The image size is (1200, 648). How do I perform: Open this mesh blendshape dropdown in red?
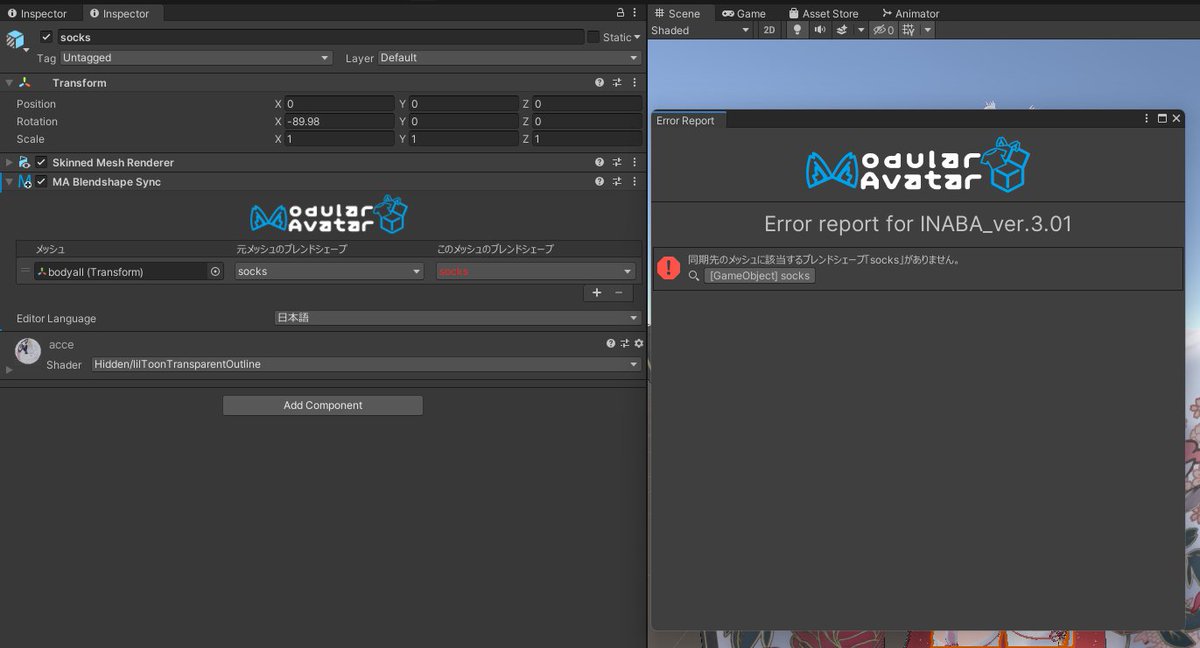536,271
